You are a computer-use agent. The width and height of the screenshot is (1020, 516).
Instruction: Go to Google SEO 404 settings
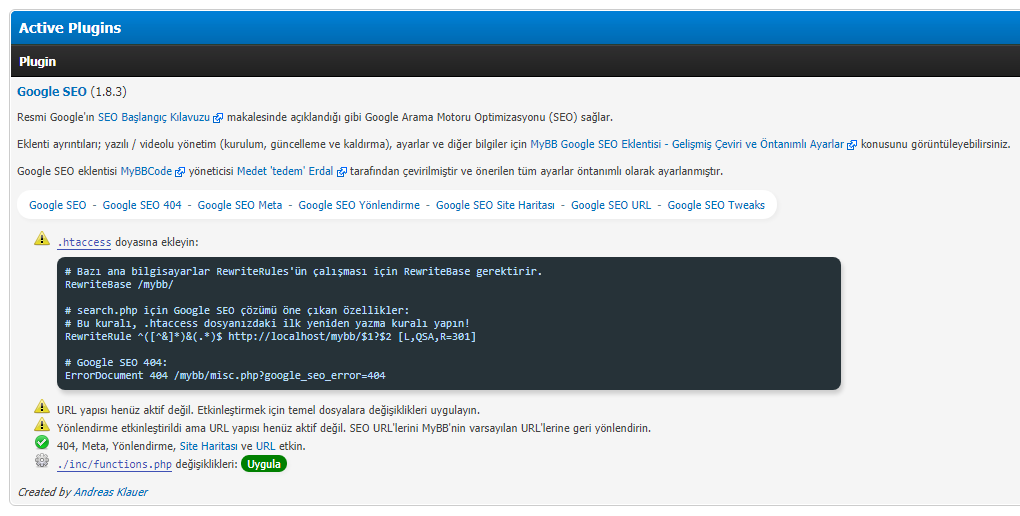point(142,205)
